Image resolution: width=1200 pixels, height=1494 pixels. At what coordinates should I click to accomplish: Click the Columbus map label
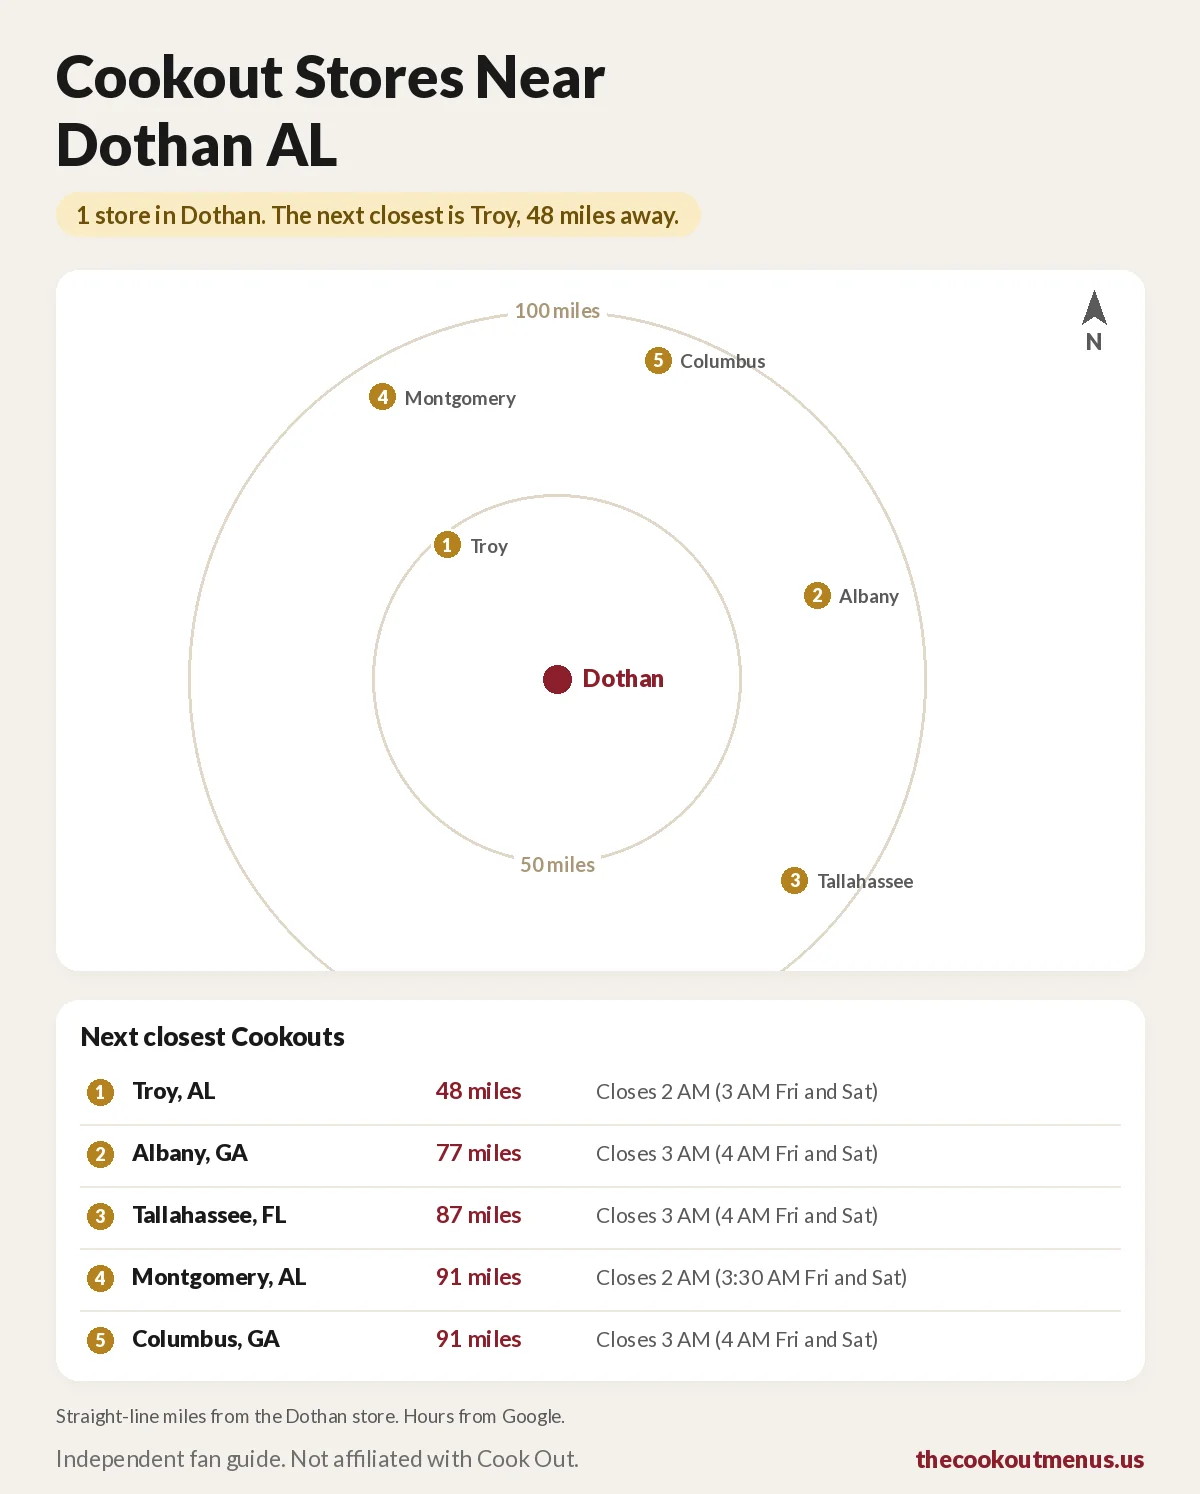723,361
